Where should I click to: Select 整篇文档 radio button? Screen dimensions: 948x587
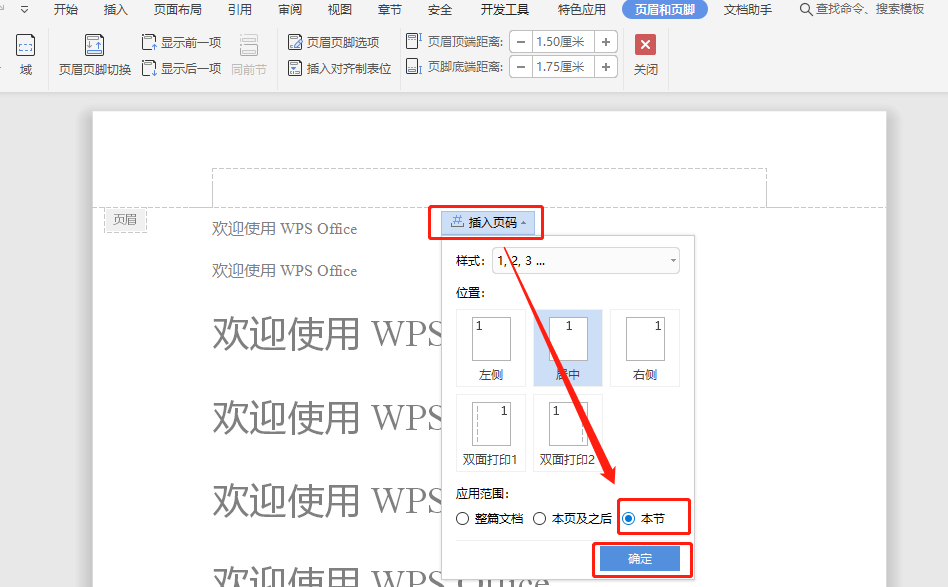tap(463, 519)
